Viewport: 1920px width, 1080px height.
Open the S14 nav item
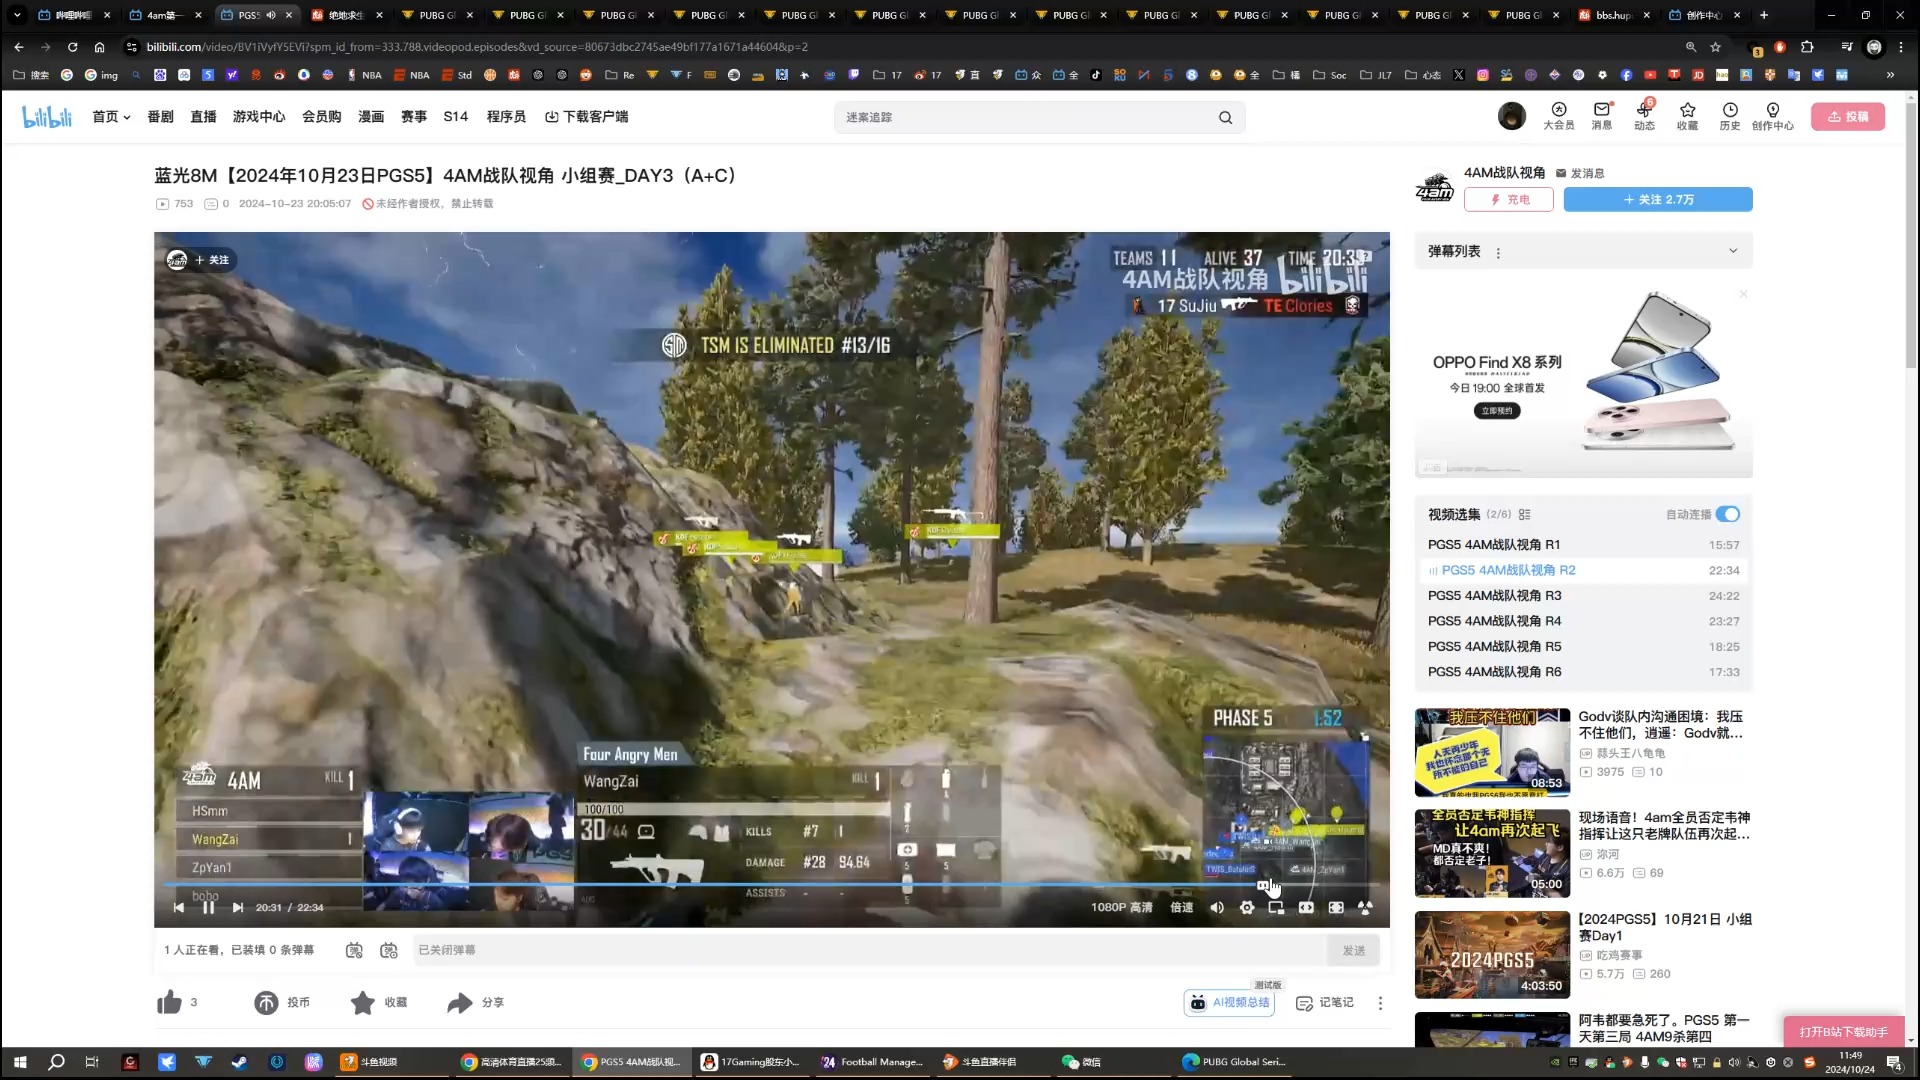click(456, 117)
